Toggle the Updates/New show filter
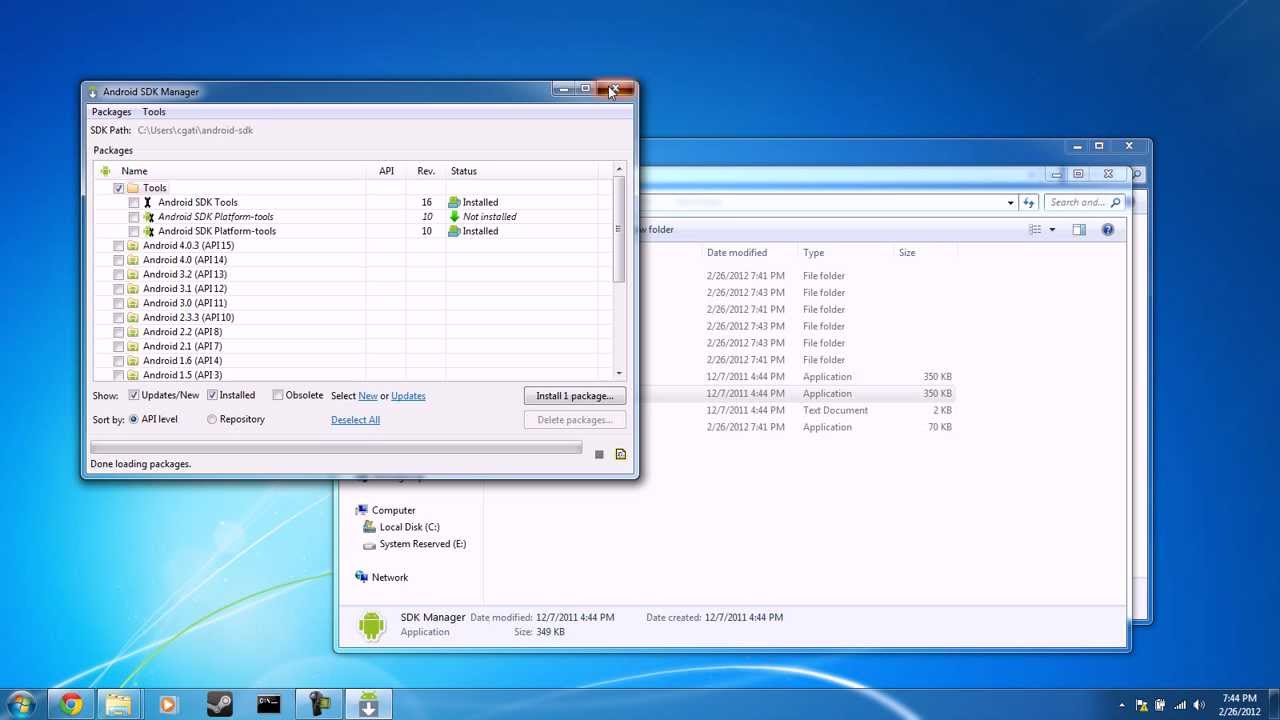Image resolution: width=1280 pixels, height=720 pixels. pos(133,396)
